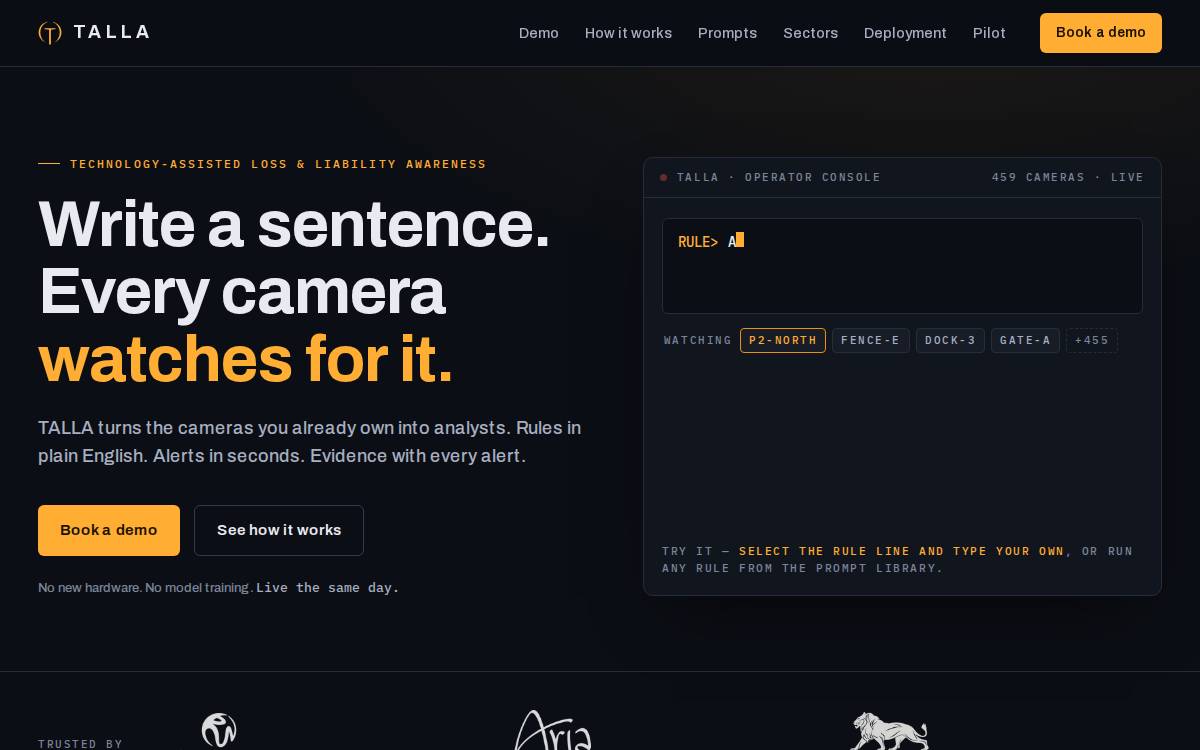The height and width of the screenshot is (750, 1200).
Task: Click the Aria logo
Action: [553, 731]
